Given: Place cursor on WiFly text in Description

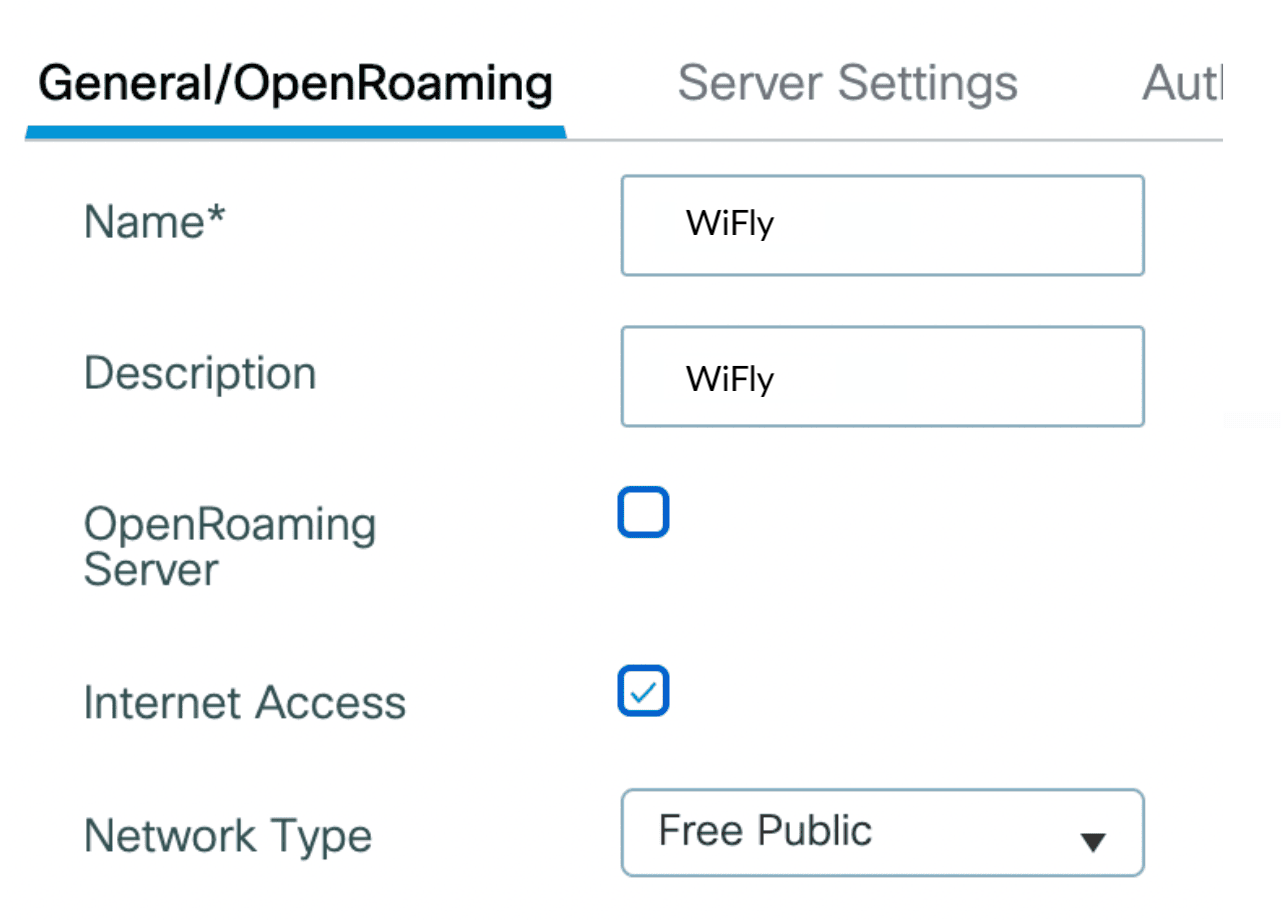Looking at the screenshot, I should point(730,380).
